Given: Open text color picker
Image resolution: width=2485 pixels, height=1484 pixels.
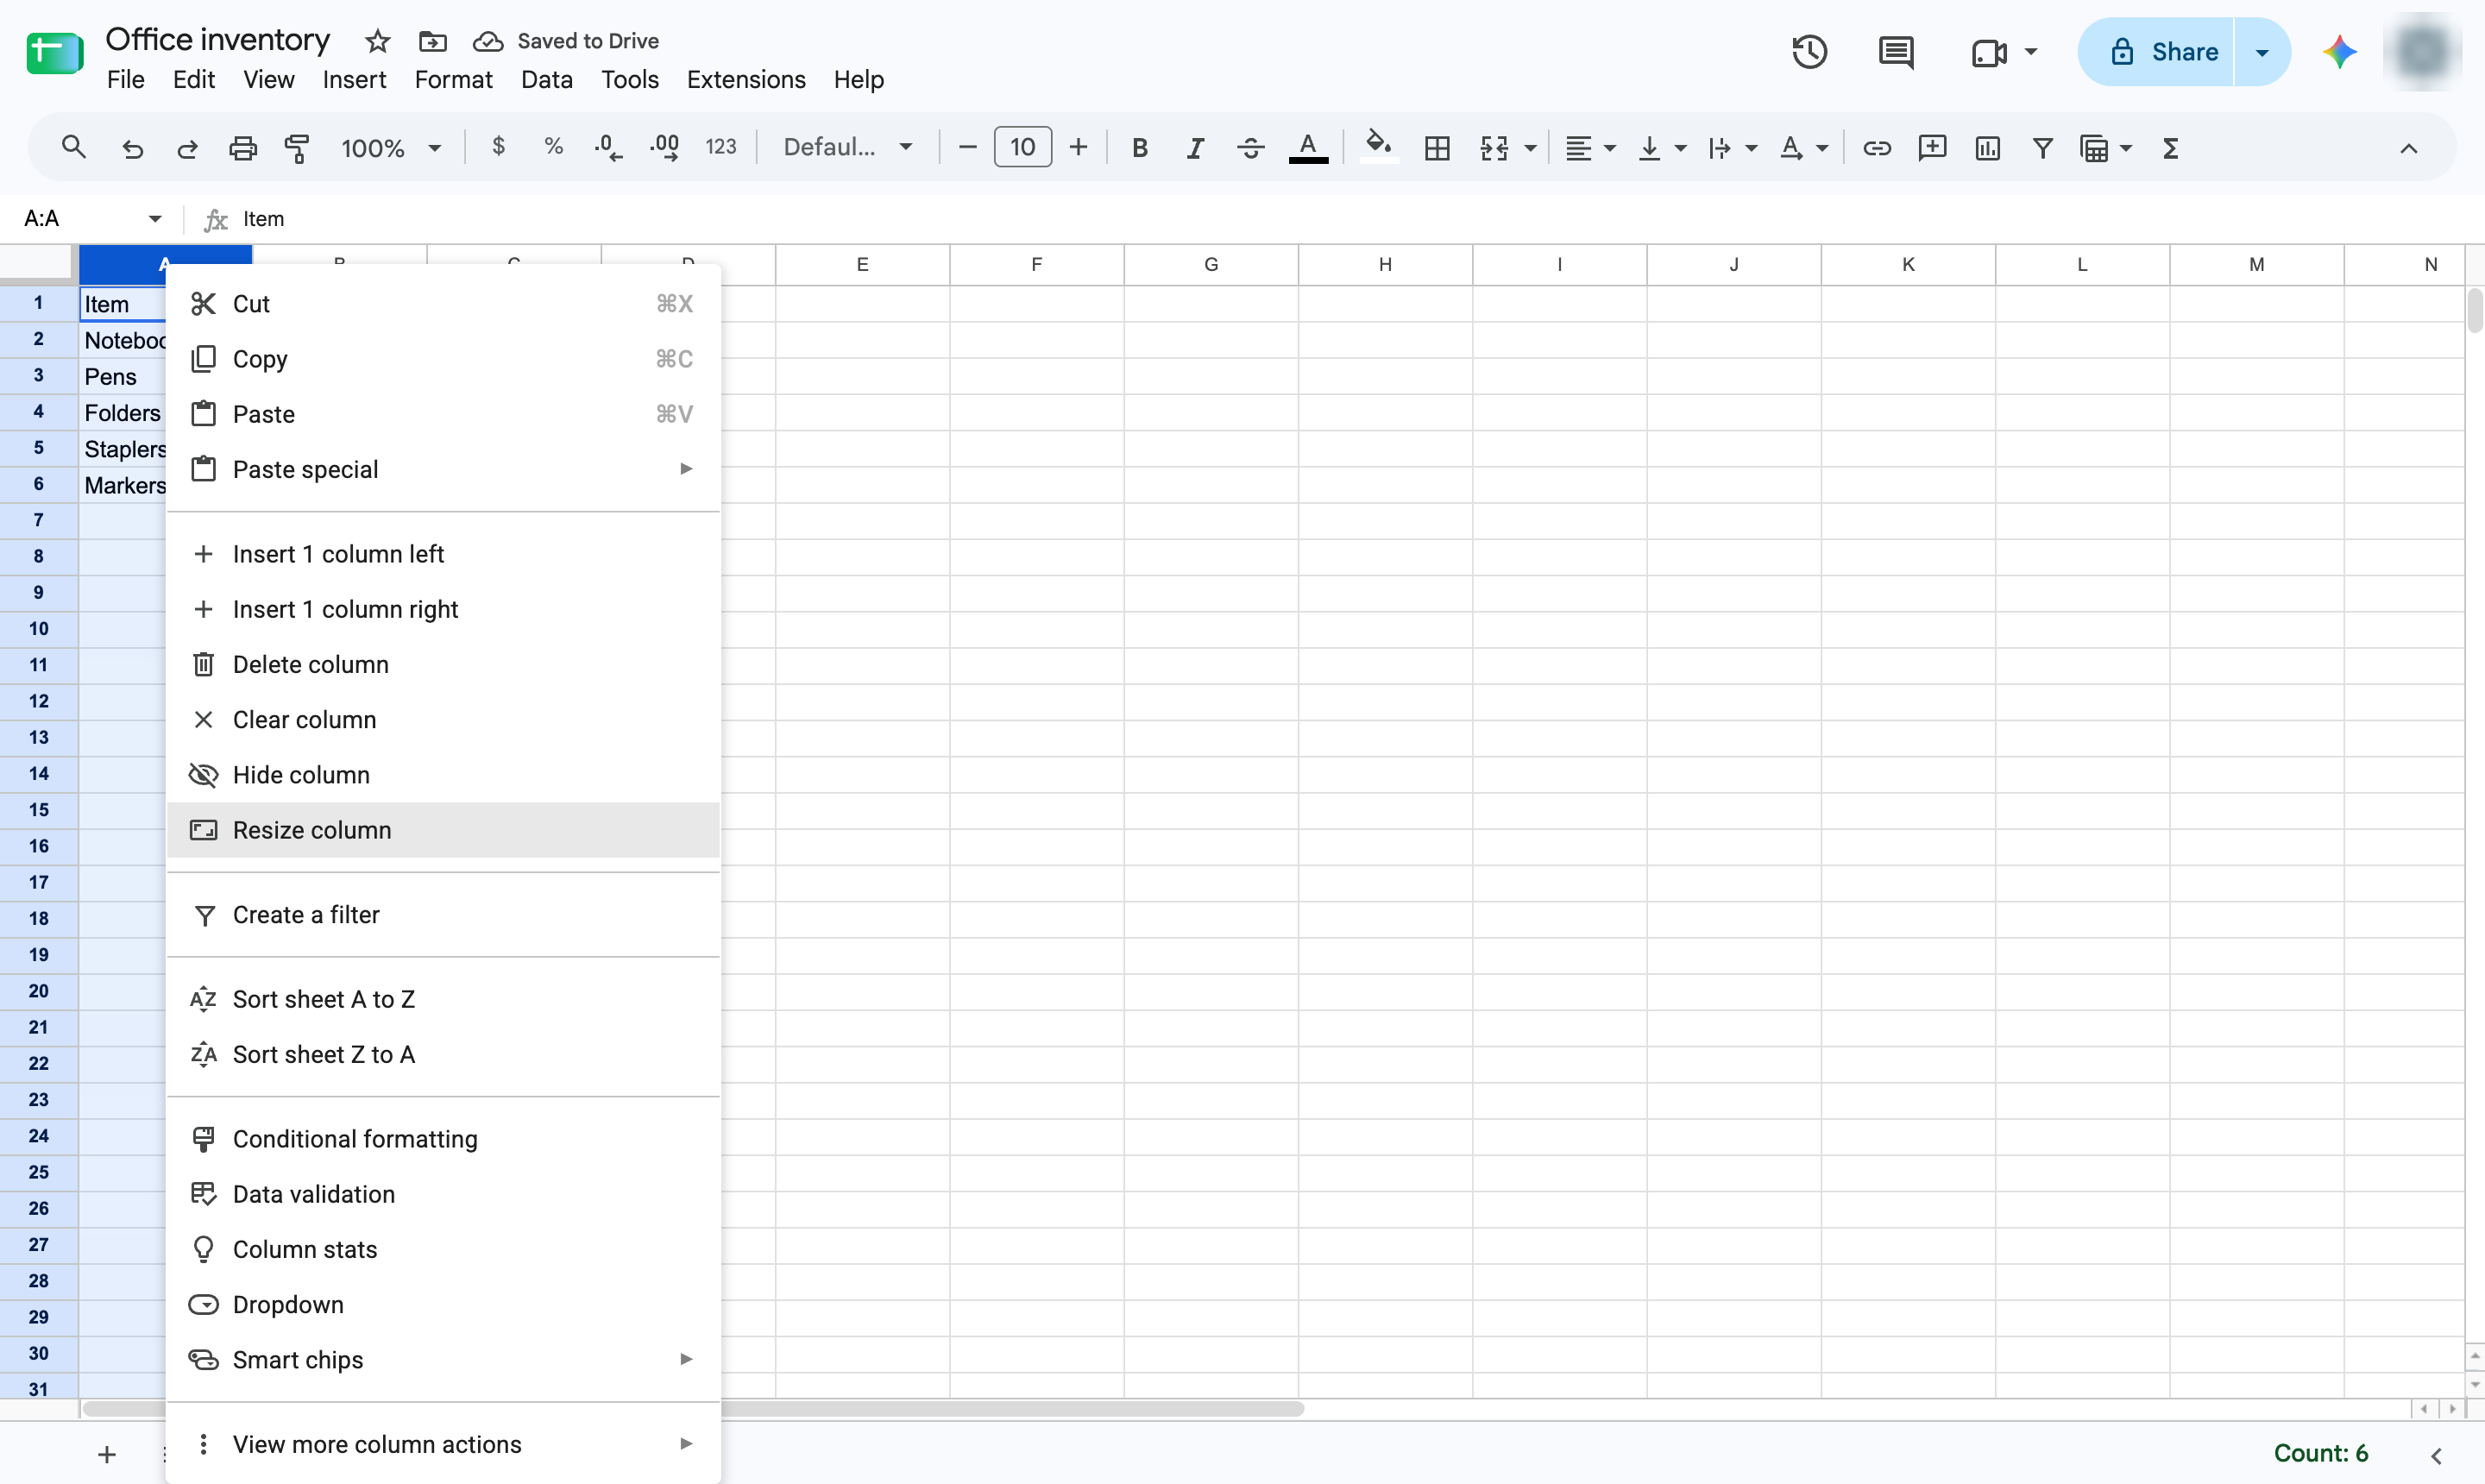Looking at the screenshot, I should tap(1308, 148).
